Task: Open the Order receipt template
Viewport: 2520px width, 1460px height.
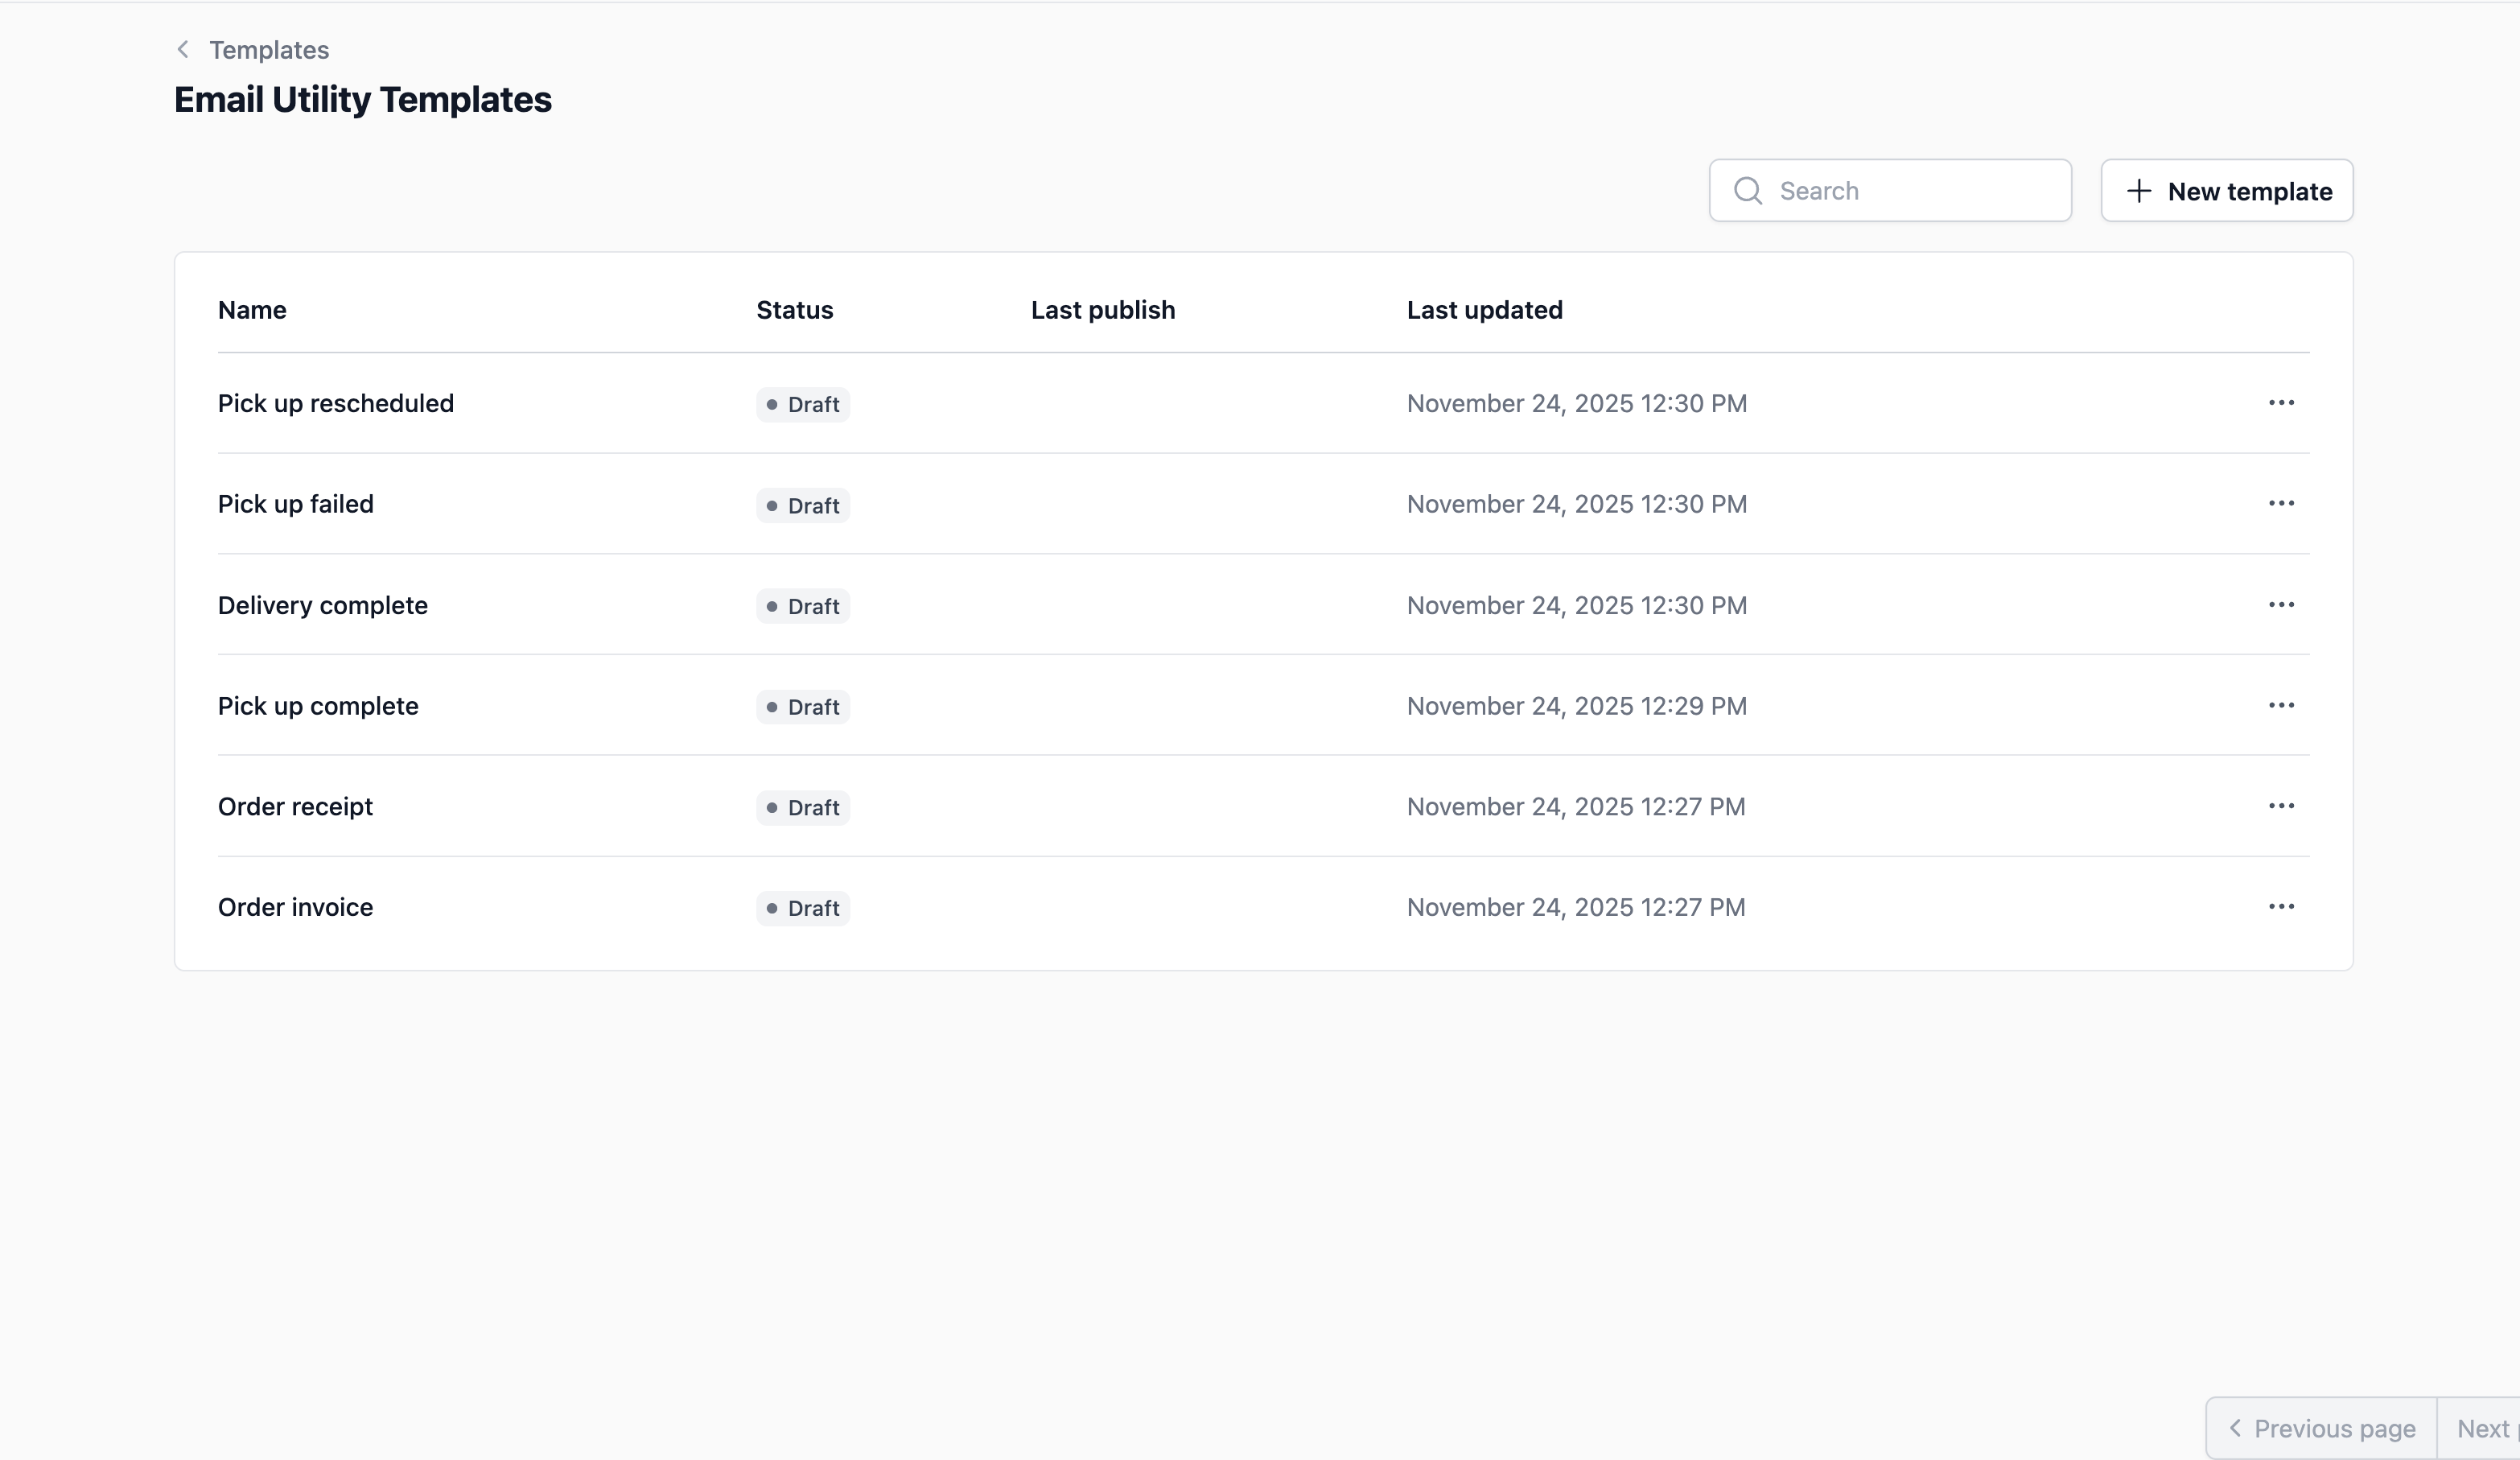Action: click(x=295, y=807)
